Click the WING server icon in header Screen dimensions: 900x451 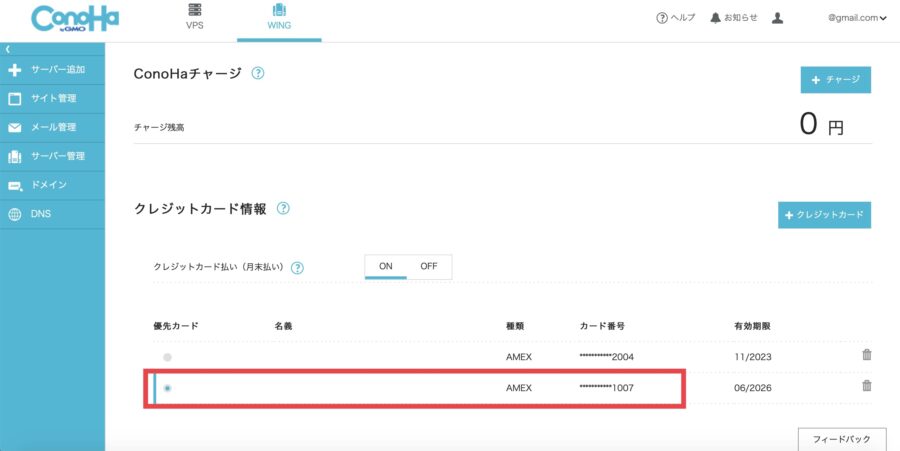279,10
